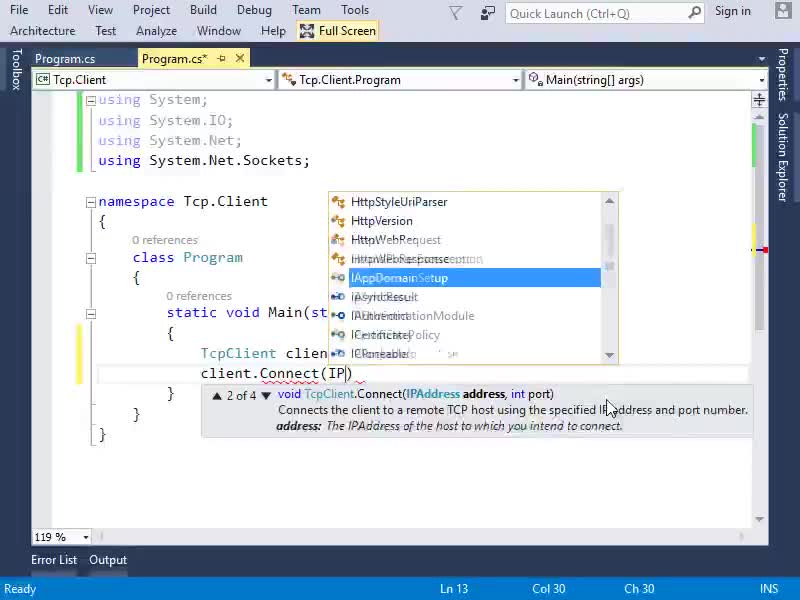
Task: Open the Window menu
Action: tap(218, 31)
